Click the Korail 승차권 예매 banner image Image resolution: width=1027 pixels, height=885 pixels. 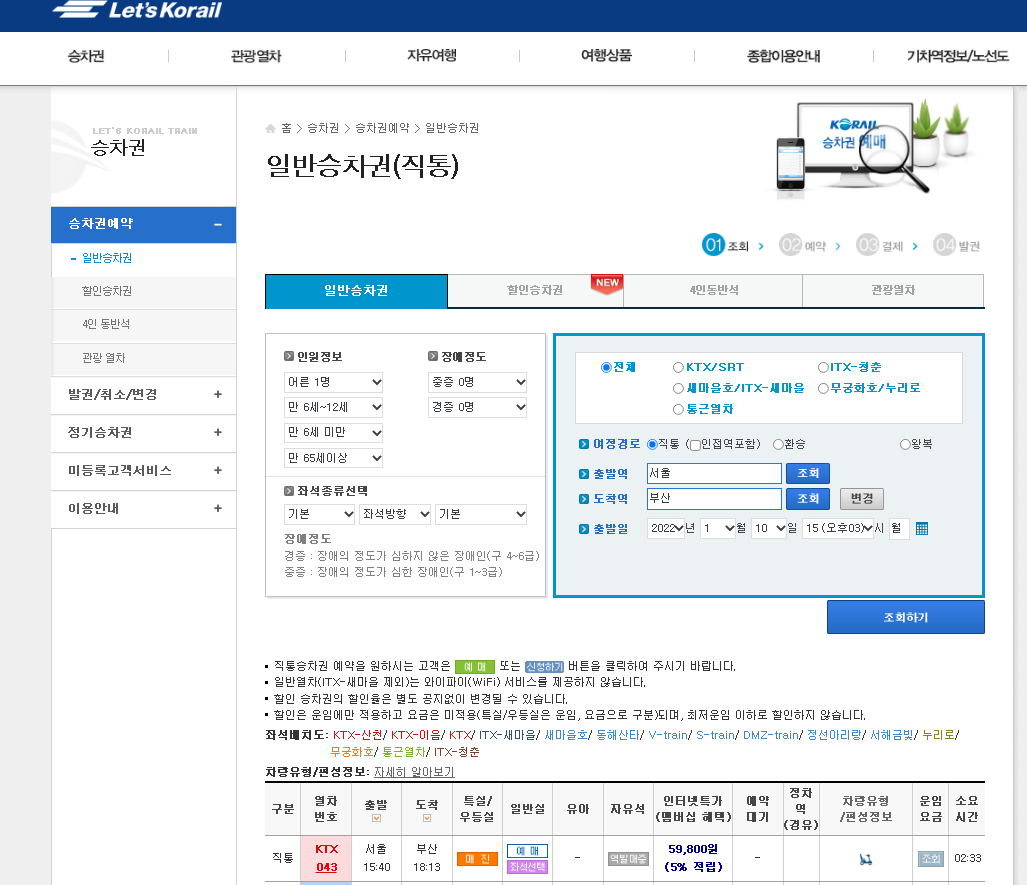(871, 147)
